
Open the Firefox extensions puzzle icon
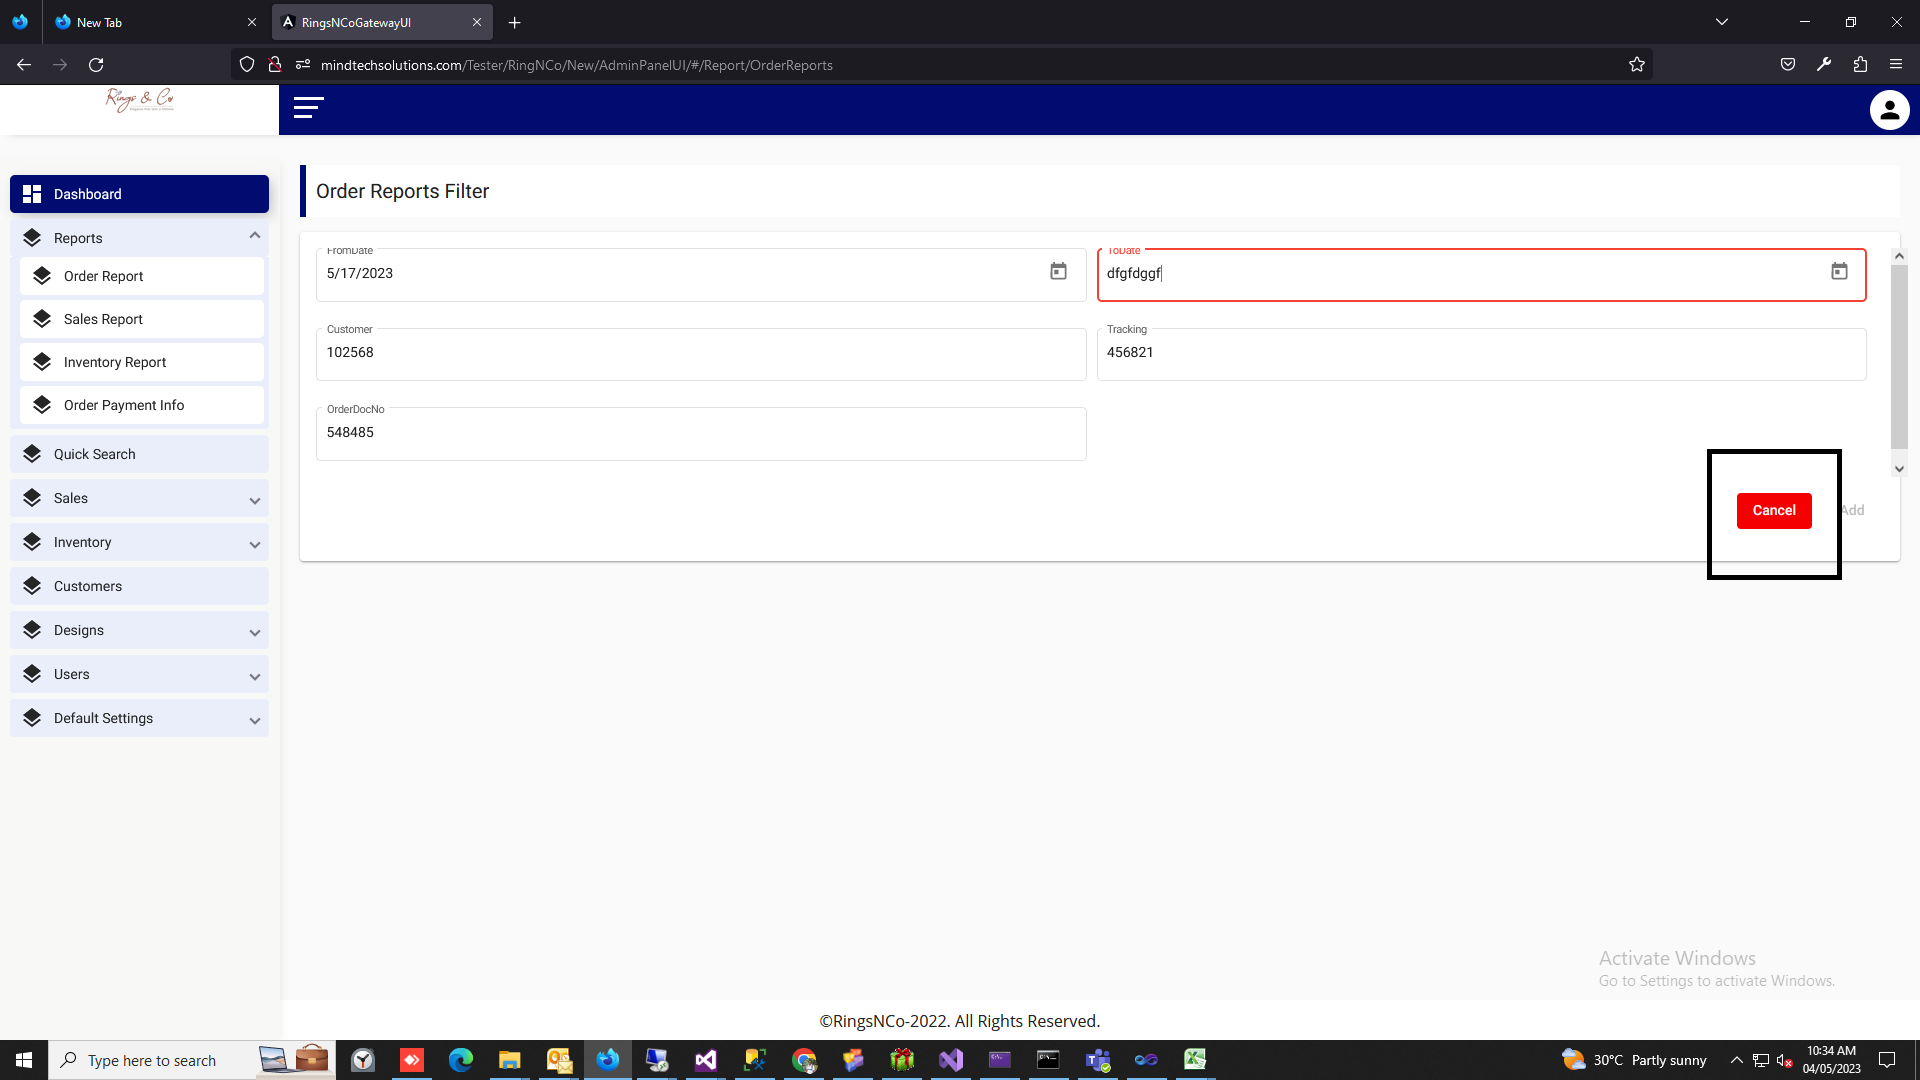[1859, 65]
